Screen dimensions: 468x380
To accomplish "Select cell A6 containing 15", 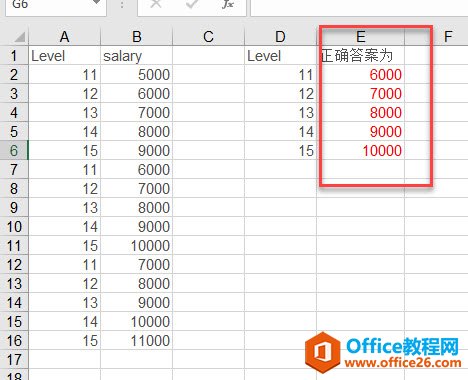I will click(x=65, y=150).
